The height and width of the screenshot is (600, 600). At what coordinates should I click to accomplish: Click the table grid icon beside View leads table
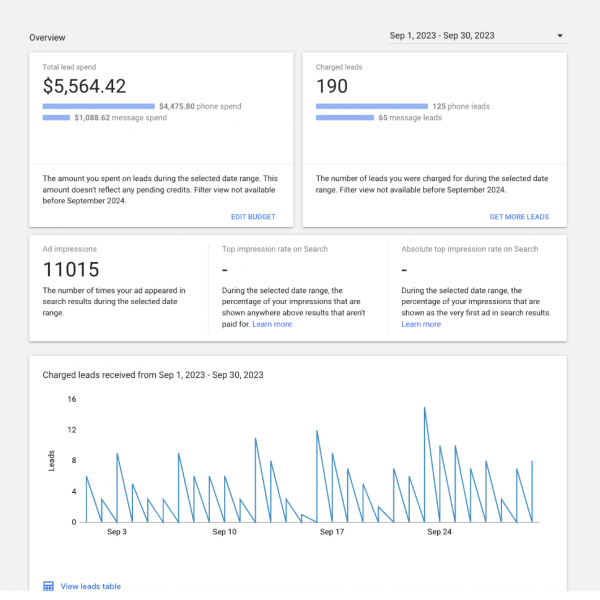[x=48, y=586]
